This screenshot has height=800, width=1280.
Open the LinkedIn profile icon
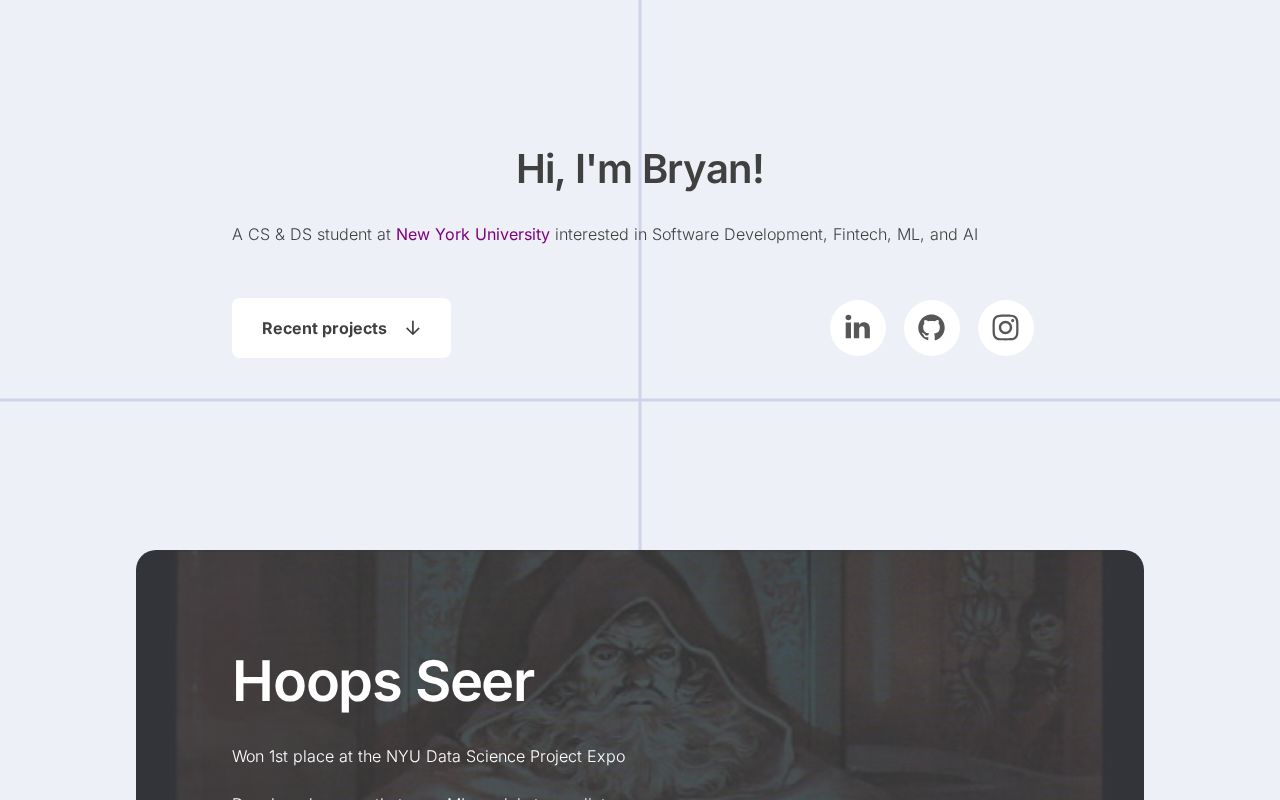click(857, 328)
